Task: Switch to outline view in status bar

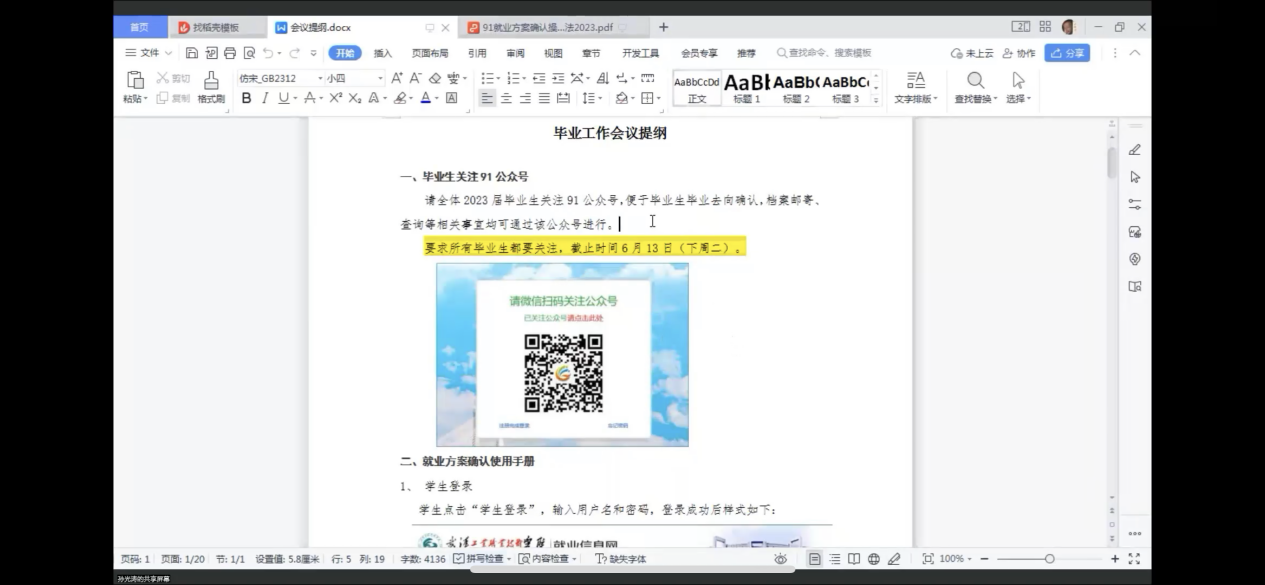Action: 834,559
